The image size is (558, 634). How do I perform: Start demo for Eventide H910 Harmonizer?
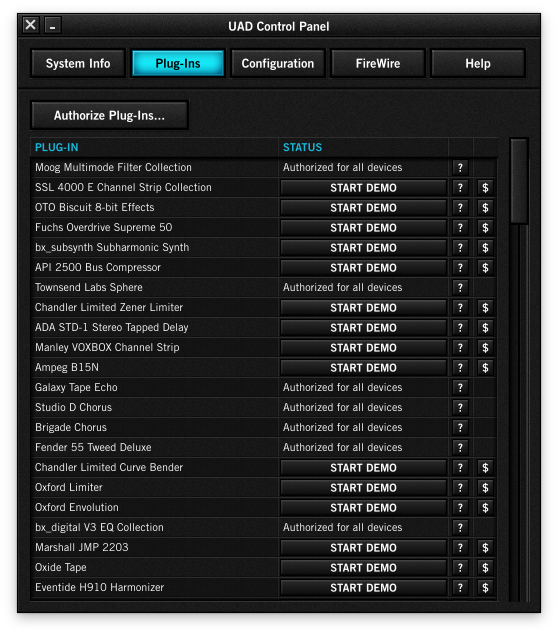tap(363, 588)
